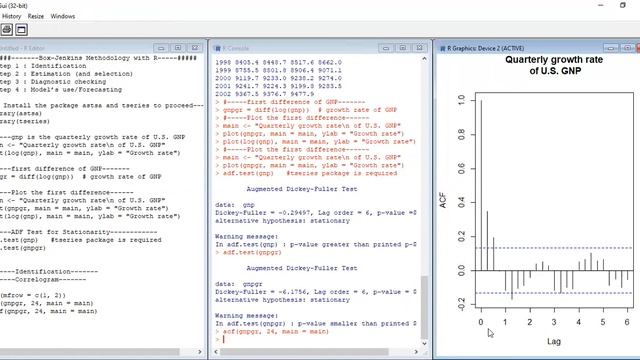This screenshot has height=360, width=640.
Task: Minimize the R Editor sub-window
Action: click(161, 48)
